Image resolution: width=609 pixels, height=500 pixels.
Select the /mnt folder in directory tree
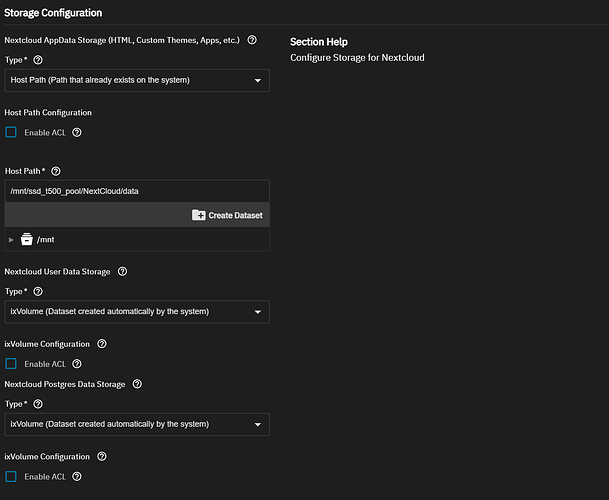coord(45,240)
